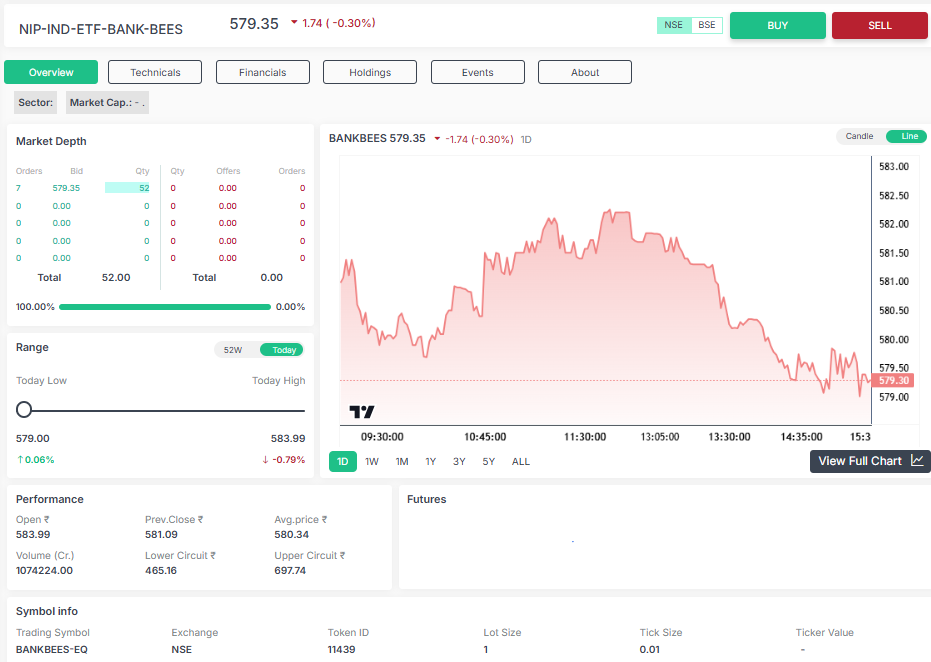931x662 pixels.
Task: Open the Technicals tab
Action: (x=155, y=72)
